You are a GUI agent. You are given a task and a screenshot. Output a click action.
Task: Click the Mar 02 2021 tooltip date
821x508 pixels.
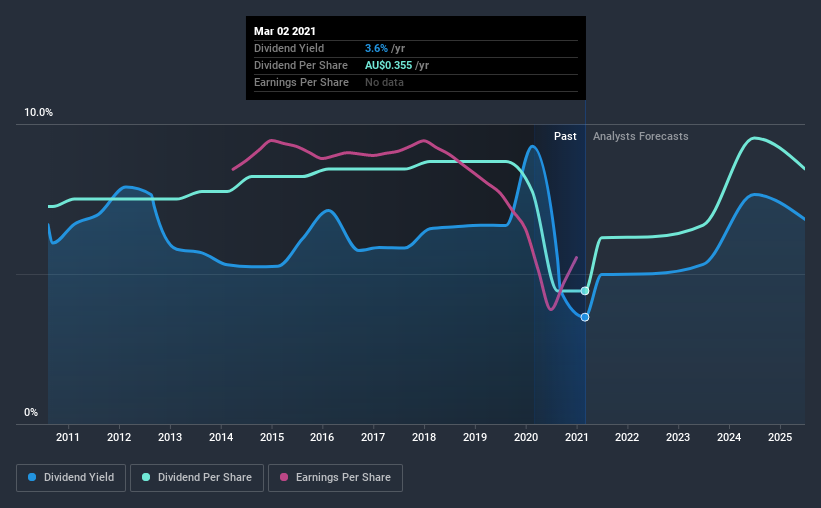click(285, 31)
